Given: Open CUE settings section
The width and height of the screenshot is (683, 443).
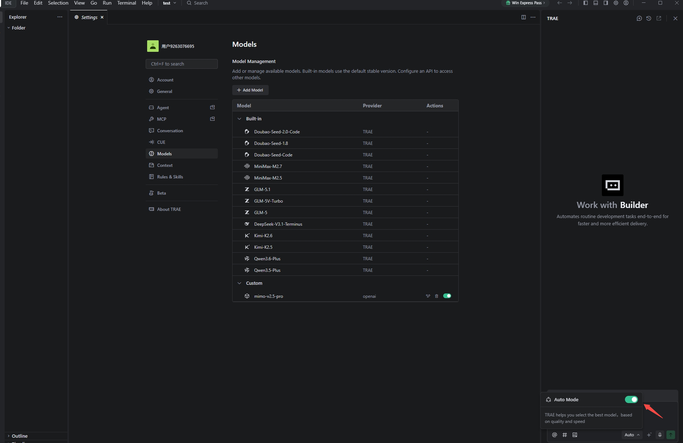Looking at the screenshot, I should (x=182, y=142).
